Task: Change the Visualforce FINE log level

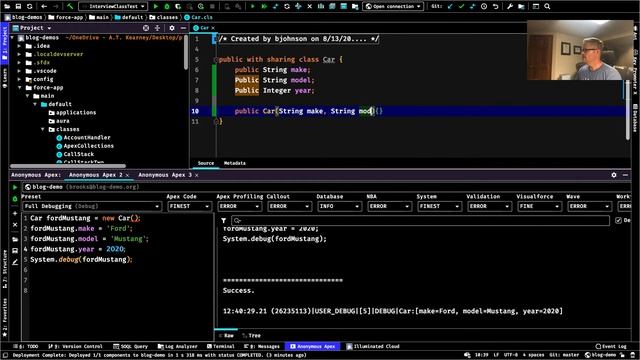Action: coord(539,206)
